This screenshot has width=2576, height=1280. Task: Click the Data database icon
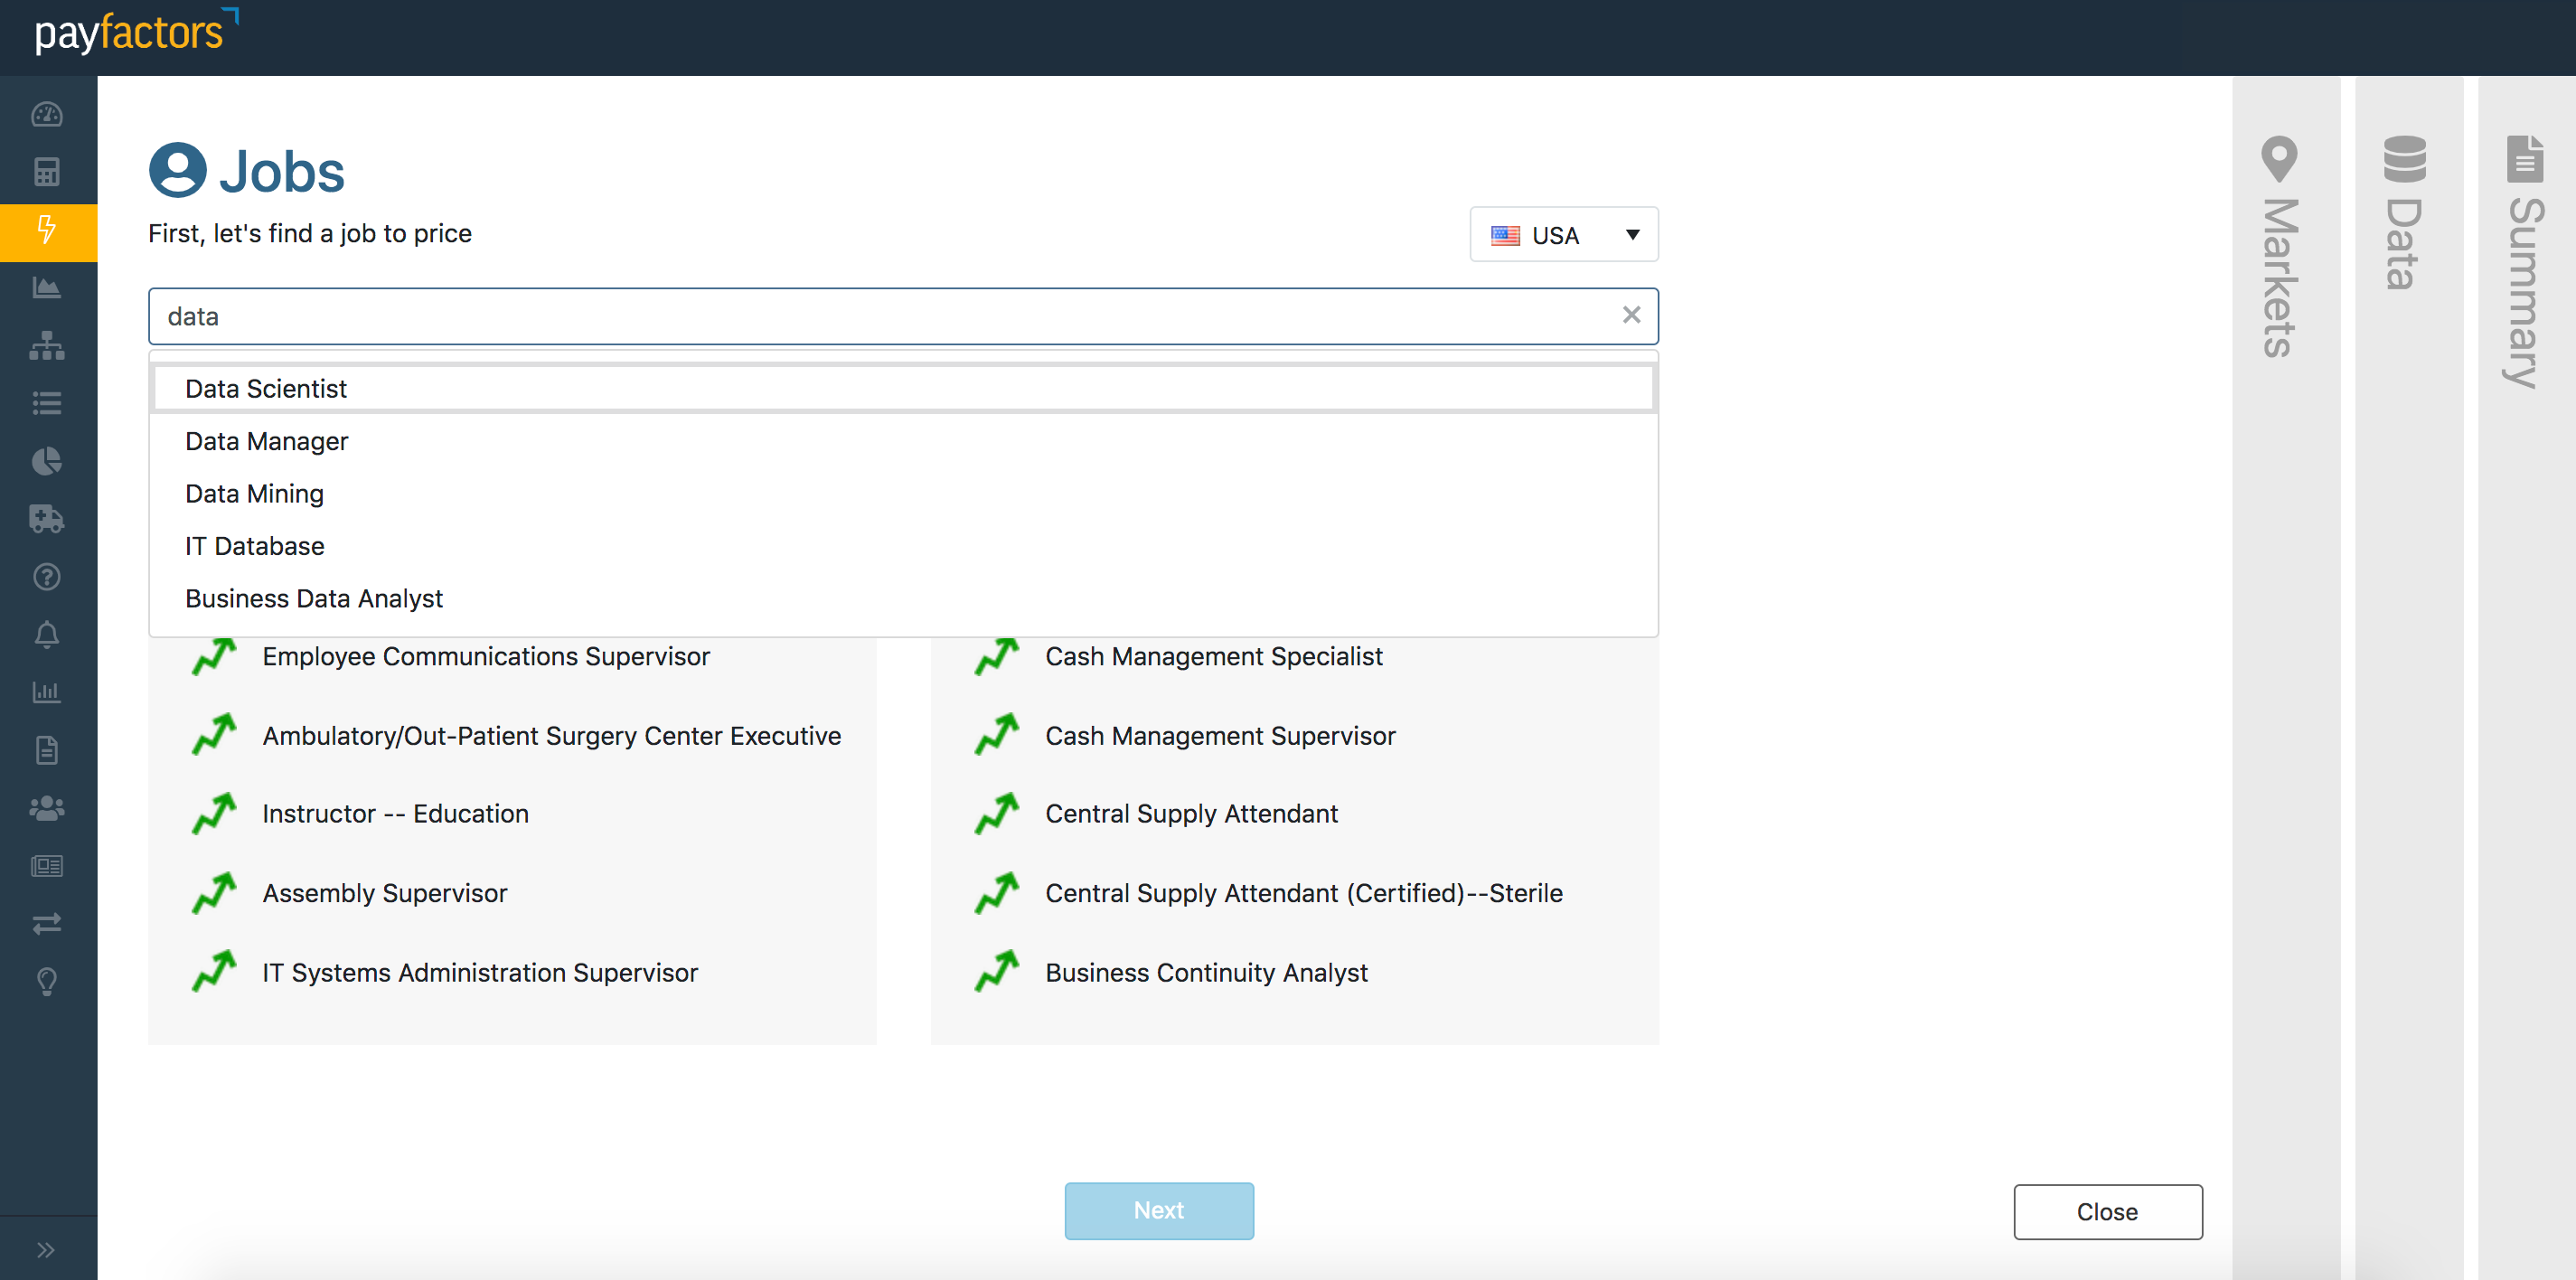(x=2404, y=159)
